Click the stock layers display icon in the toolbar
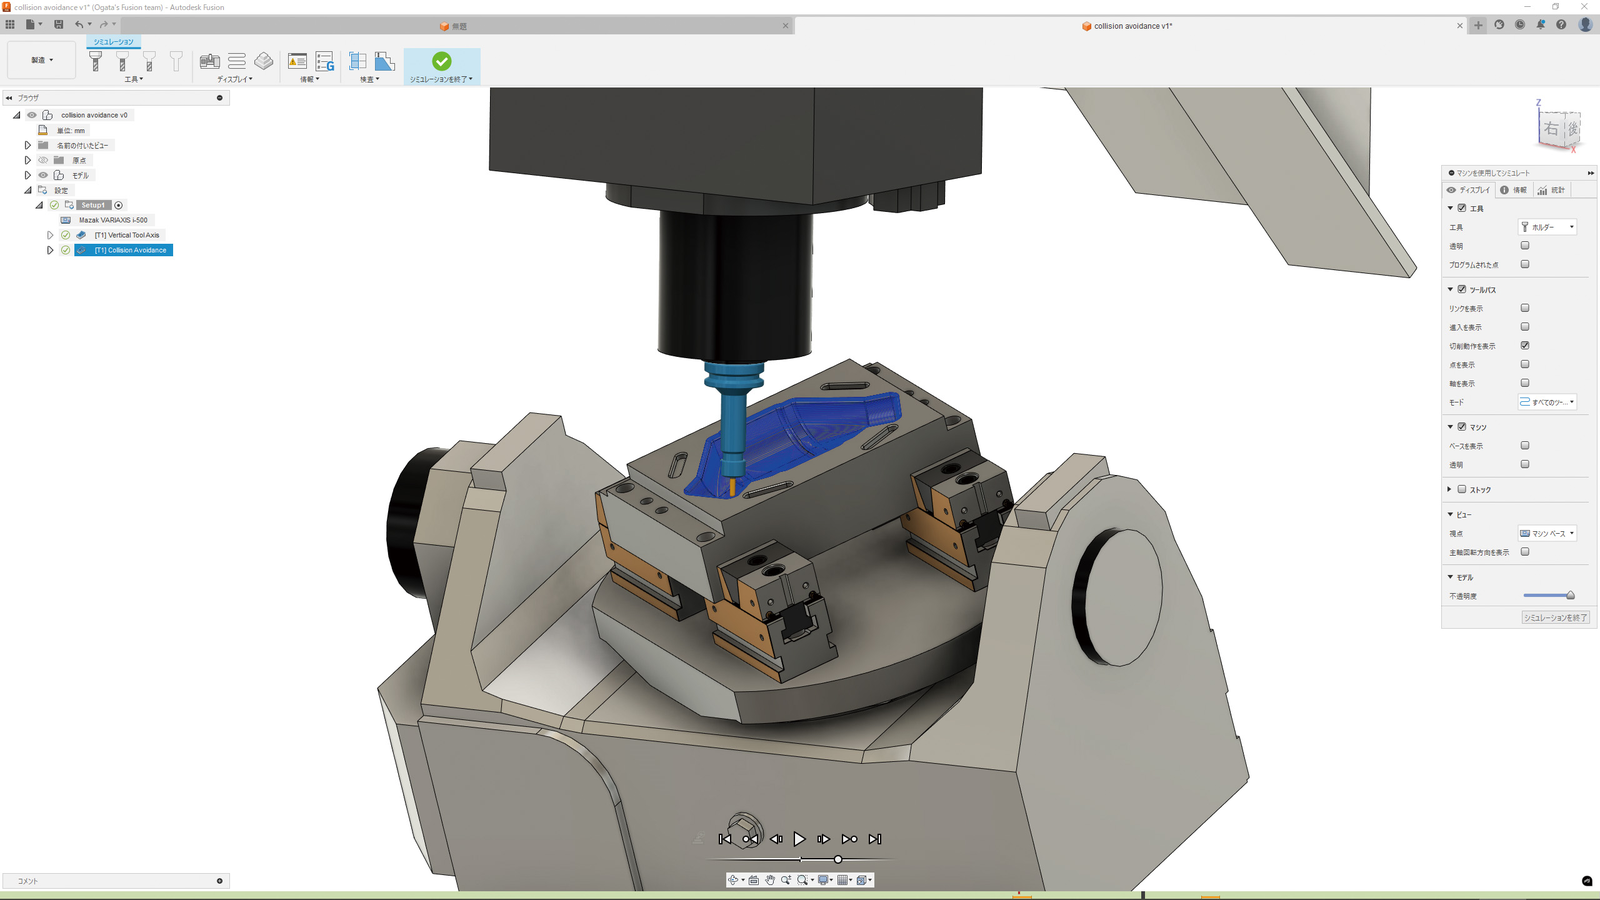 point(264,61)
